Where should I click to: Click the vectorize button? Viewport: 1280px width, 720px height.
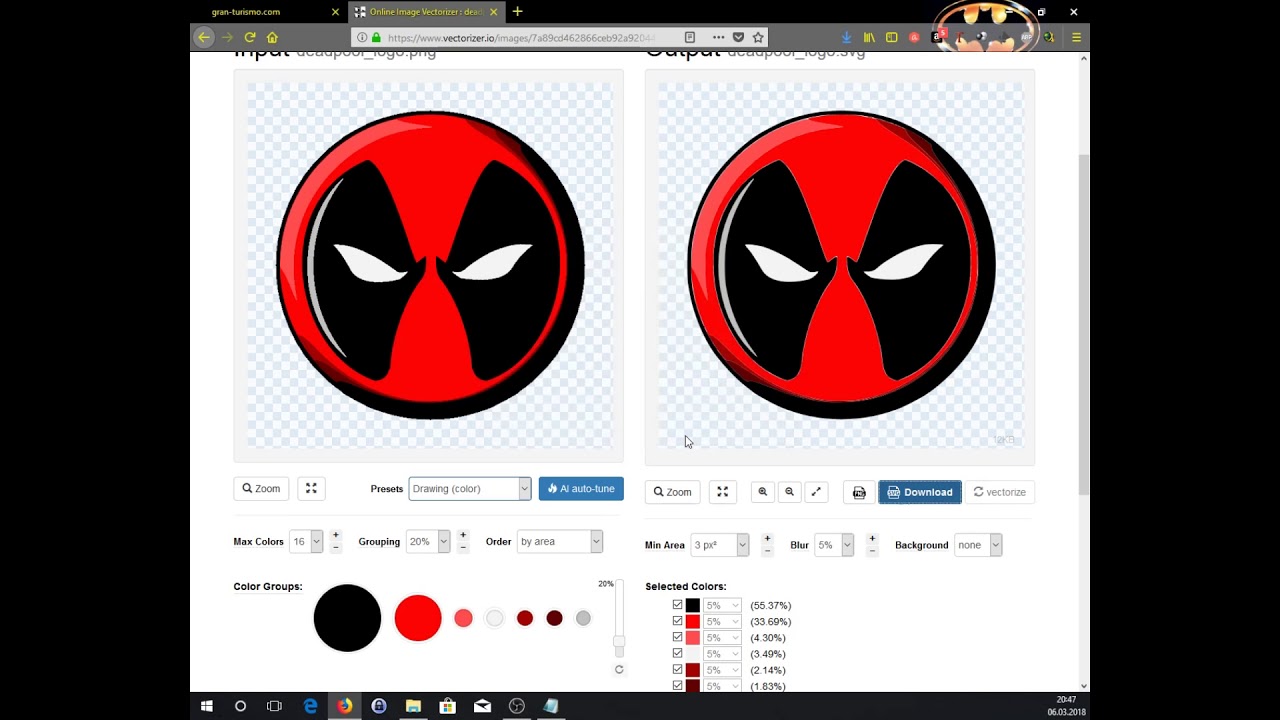[1000, 492]
